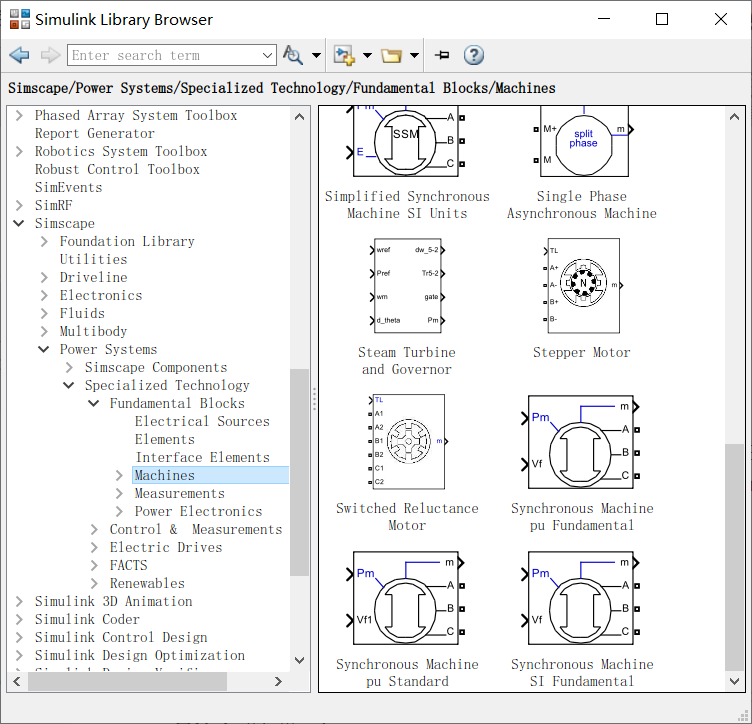Select Power Electronics in the tree

coord(198,512)
